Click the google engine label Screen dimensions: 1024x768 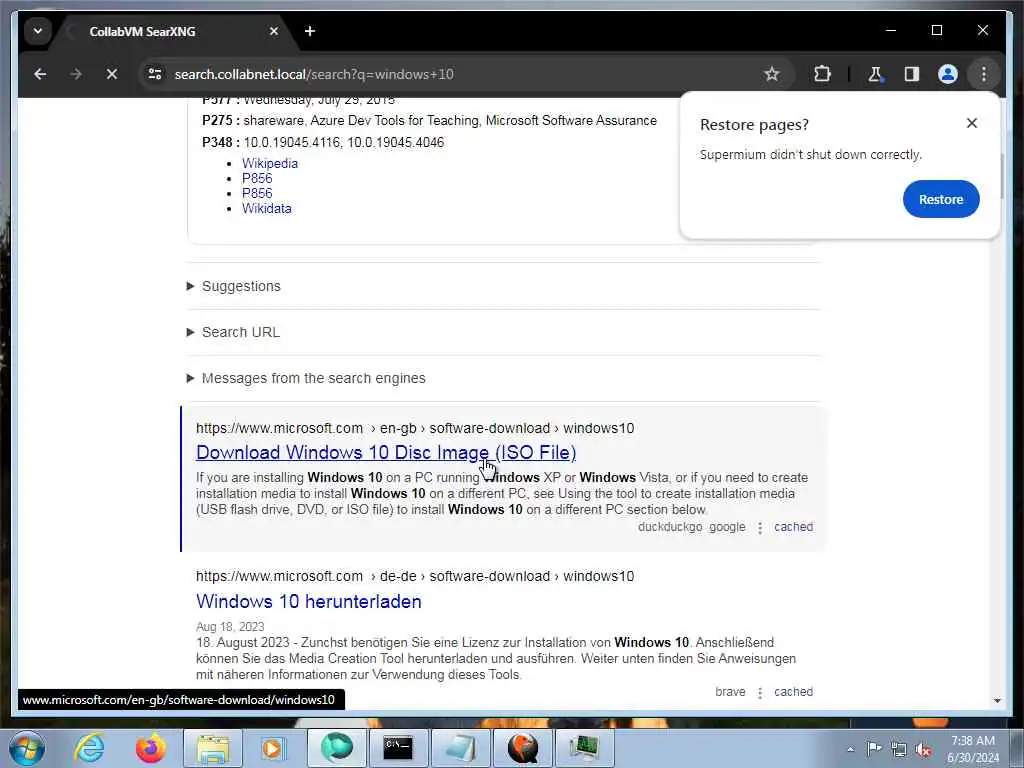[x=727, y=527]
